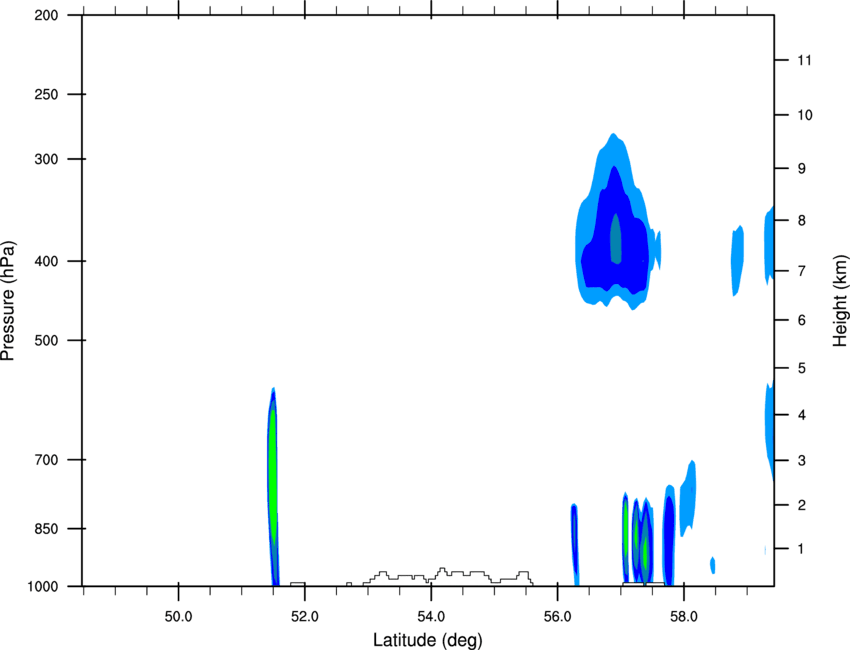Click the 52.0 latitude tick label
This screenshot has height=650, width=850.
(x=305, y=617)
